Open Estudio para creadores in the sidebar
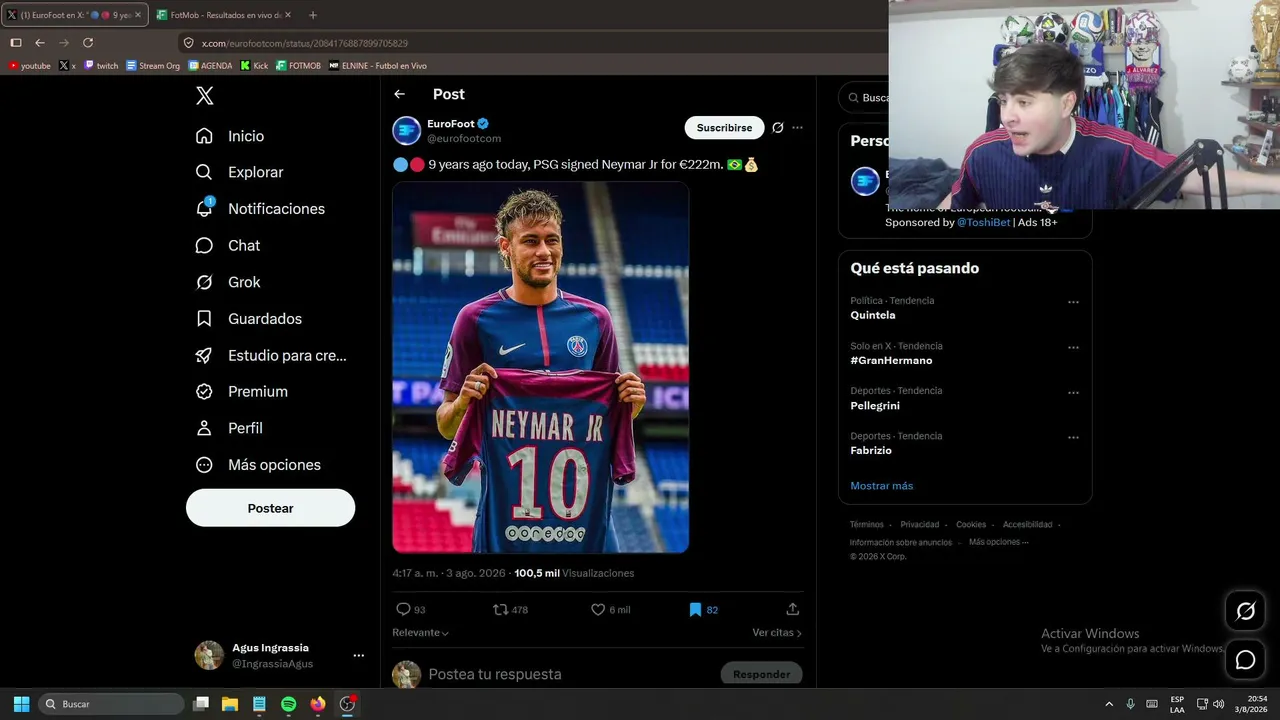Screen dimensions: 1280x720 pos(271,355)
